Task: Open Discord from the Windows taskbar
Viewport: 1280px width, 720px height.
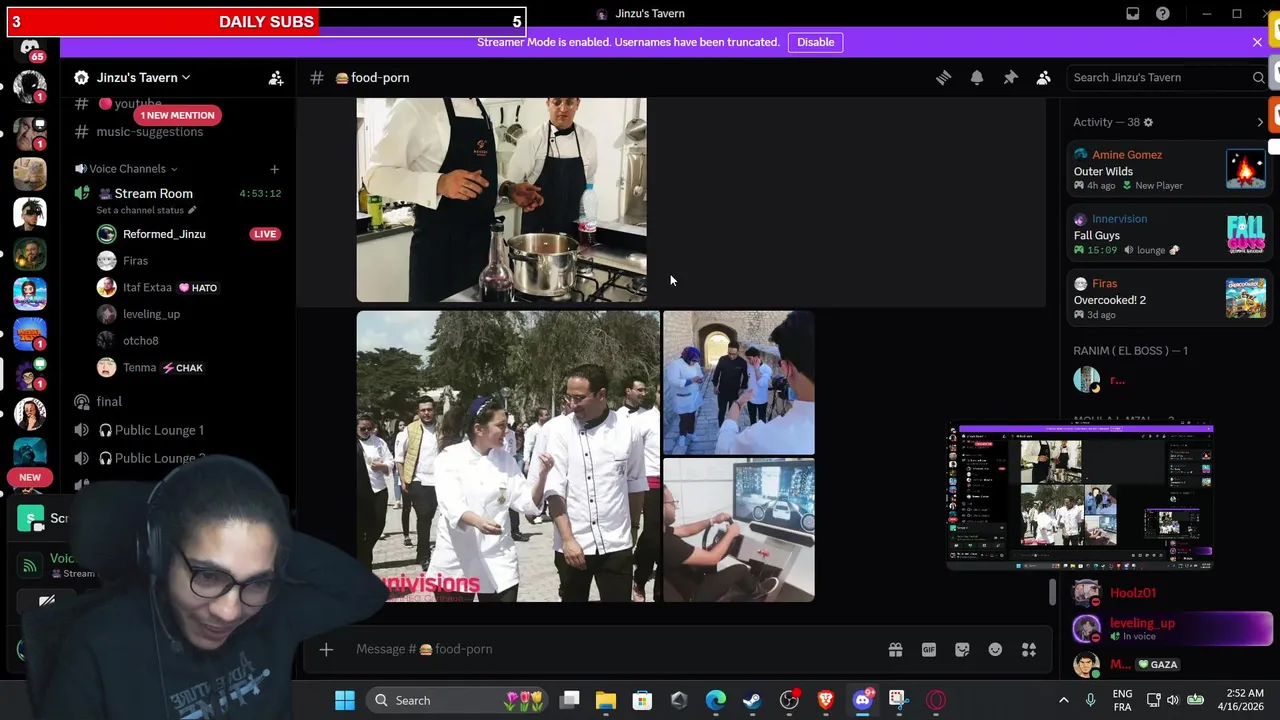Action: 862,700
